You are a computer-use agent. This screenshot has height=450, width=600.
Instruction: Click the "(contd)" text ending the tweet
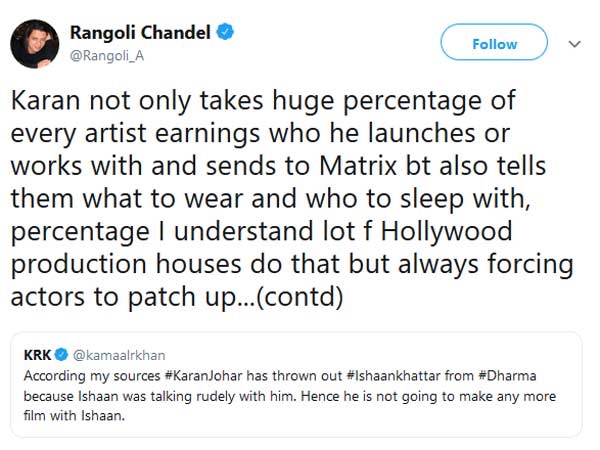tap(300, 297)
